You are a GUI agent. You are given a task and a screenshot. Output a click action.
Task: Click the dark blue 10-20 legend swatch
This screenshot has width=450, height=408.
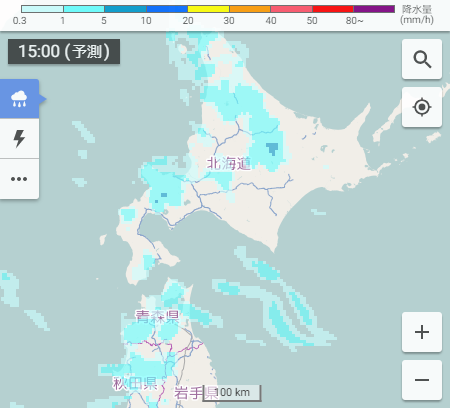pos(167,9)
